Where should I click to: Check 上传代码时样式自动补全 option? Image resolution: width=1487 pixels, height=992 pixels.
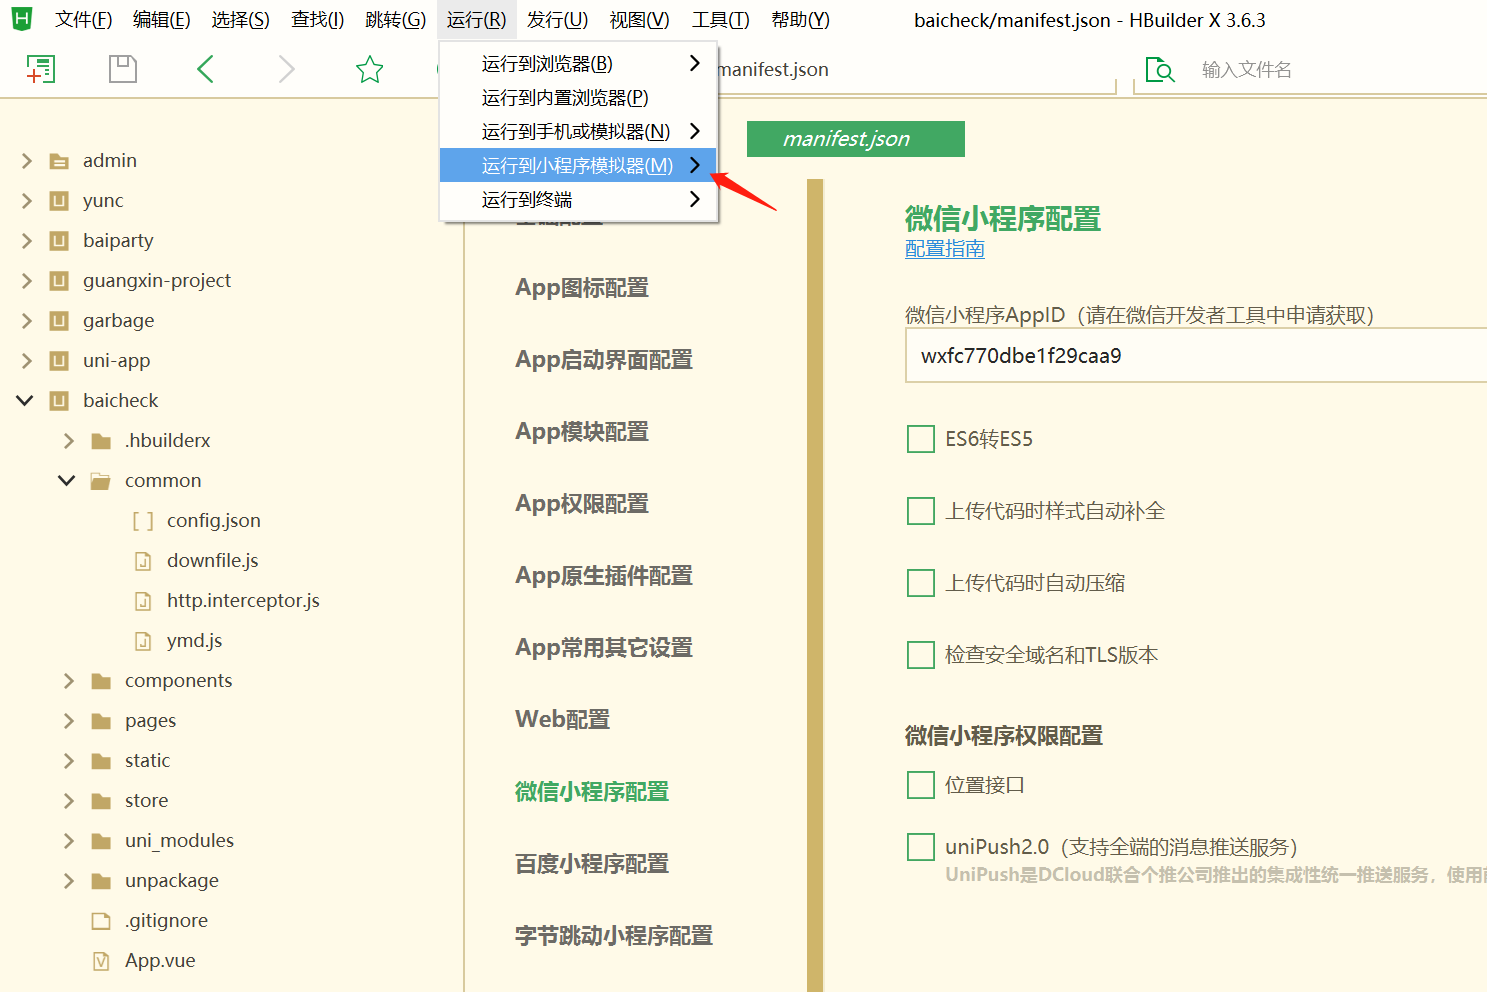pos(920,511)
